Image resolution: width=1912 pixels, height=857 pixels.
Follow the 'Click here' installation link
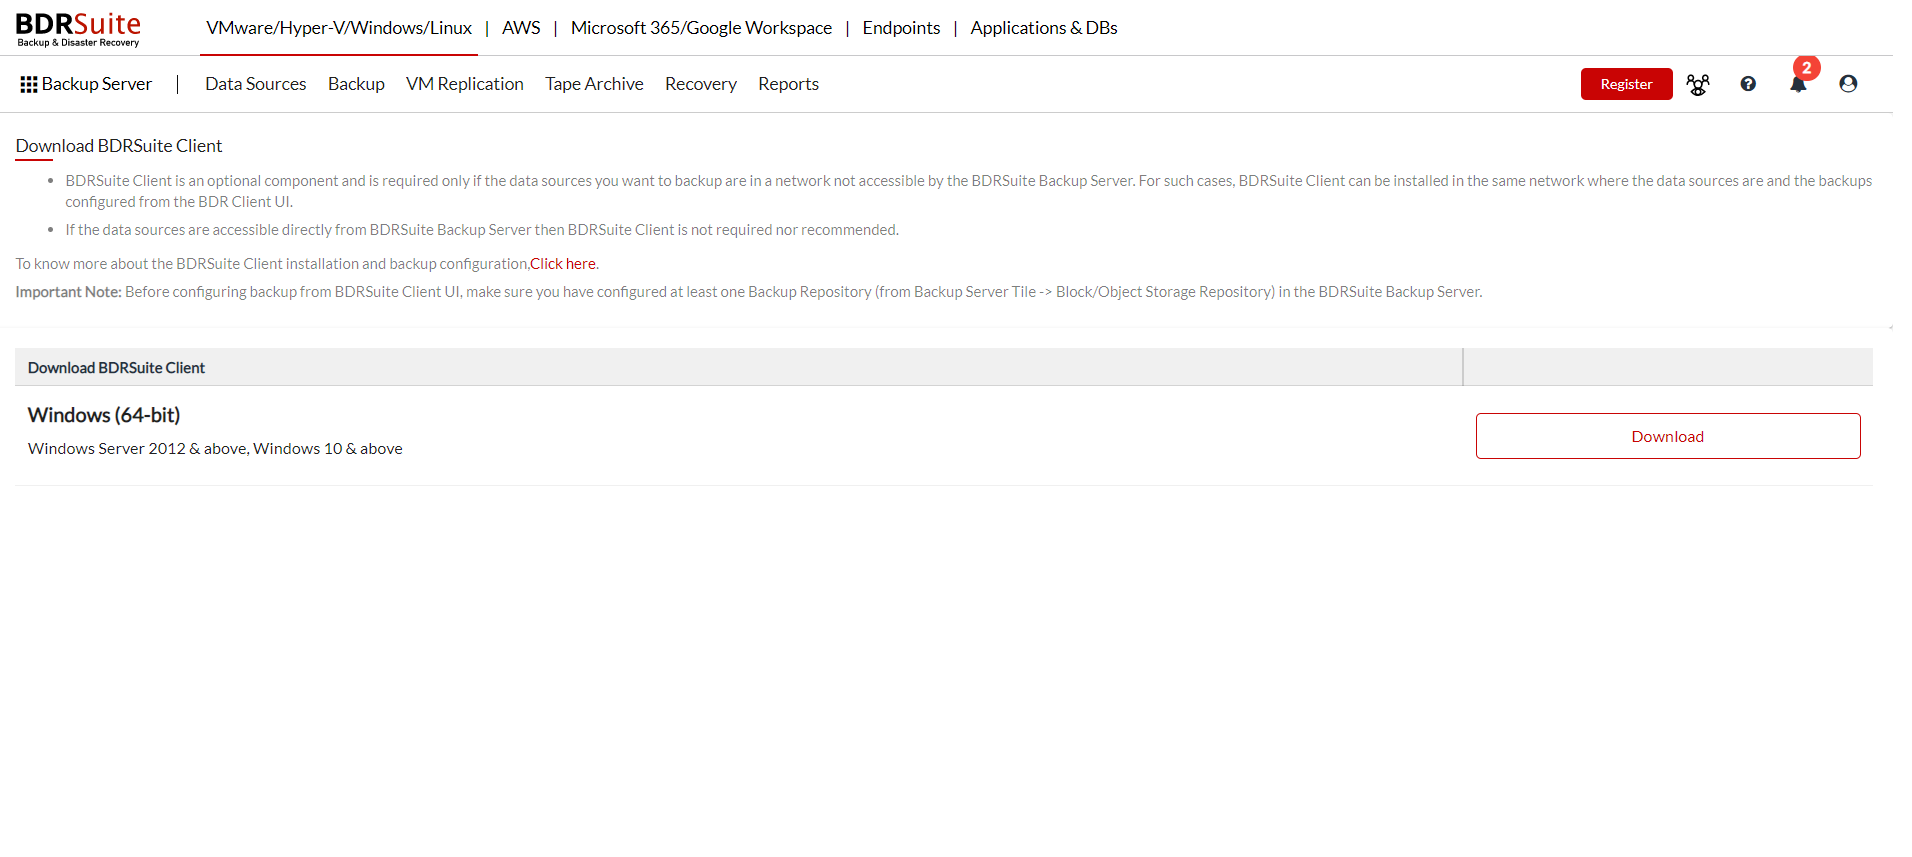pyautogui.click(x=563, y=264)
